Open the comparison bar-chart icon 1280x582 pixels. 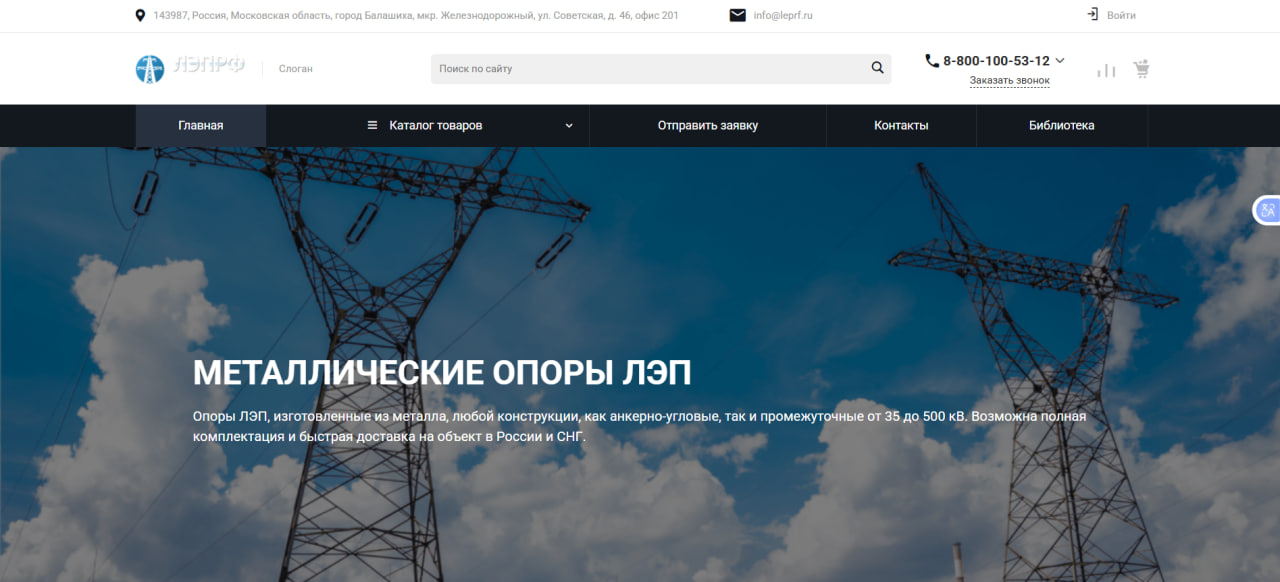(1106, 70)
